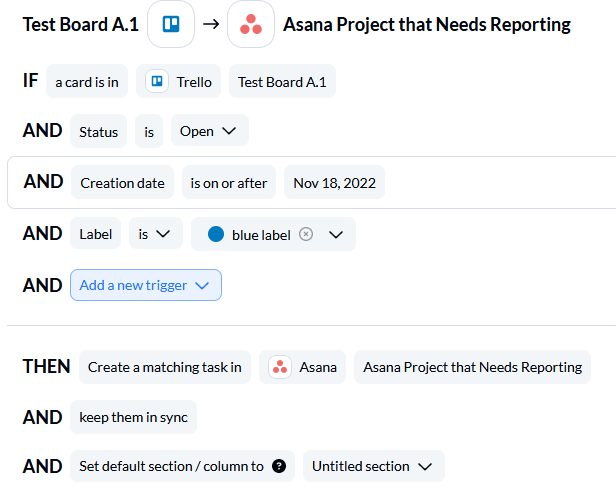Click the arrow between Trello and Asana
The image size is (616, 501).
point(211,24)
